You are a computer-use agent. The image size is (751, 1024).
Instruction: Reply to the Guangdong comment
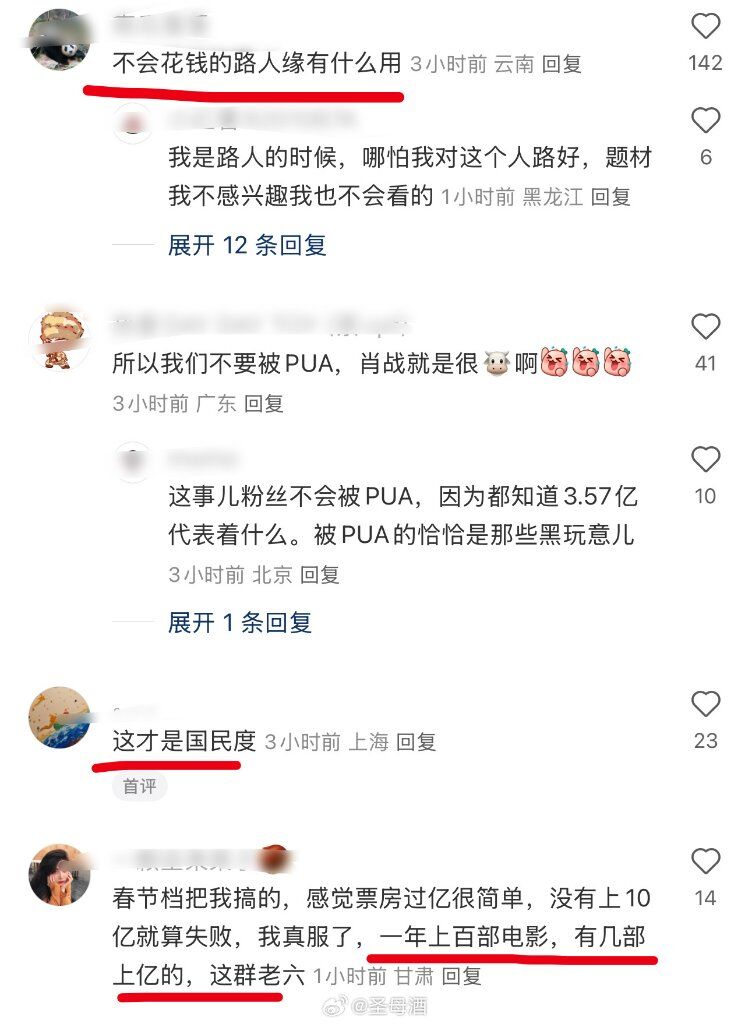(x=264, y=404)
